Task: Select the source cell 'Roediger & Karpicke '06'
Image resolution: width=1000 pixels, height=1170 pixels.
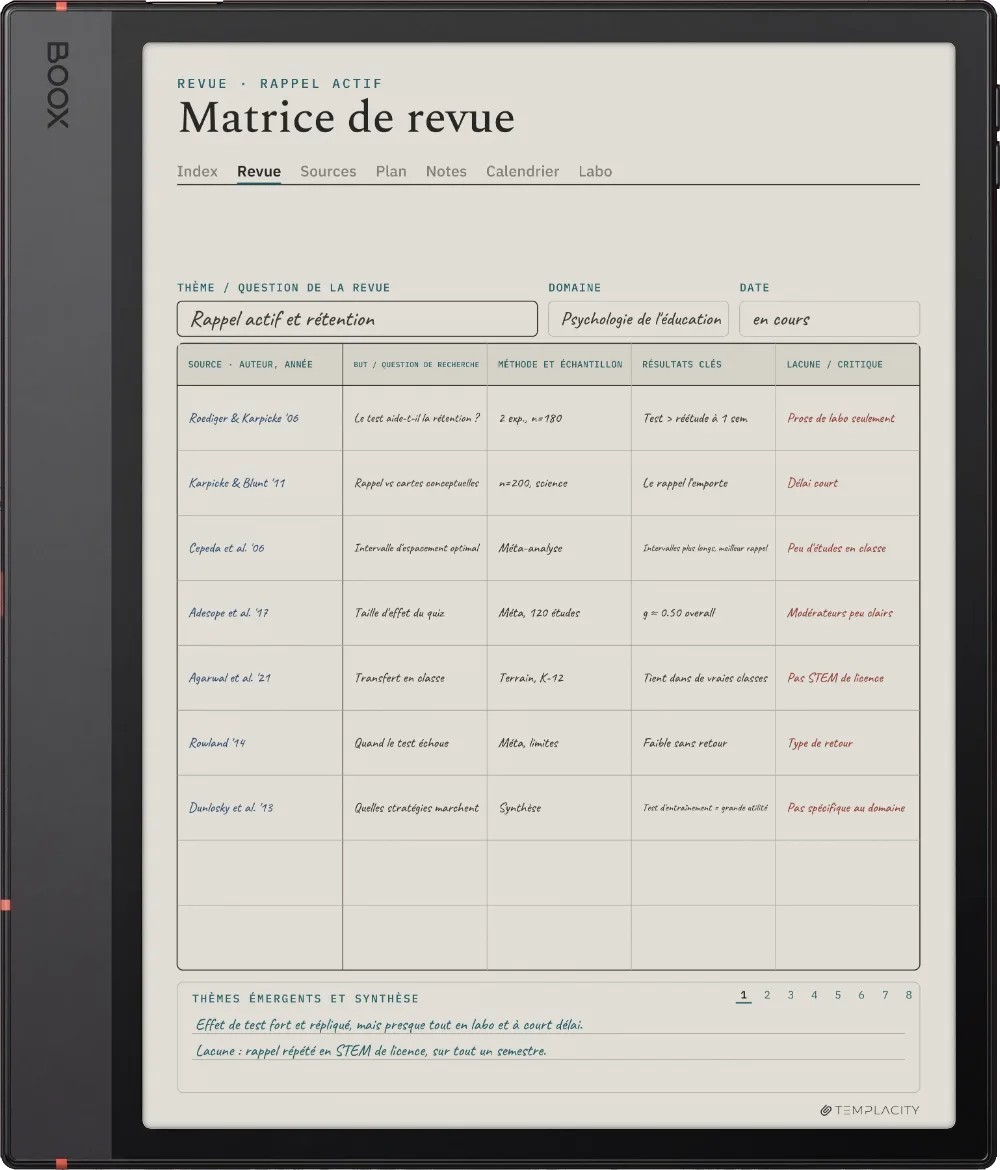Action: 260,418
